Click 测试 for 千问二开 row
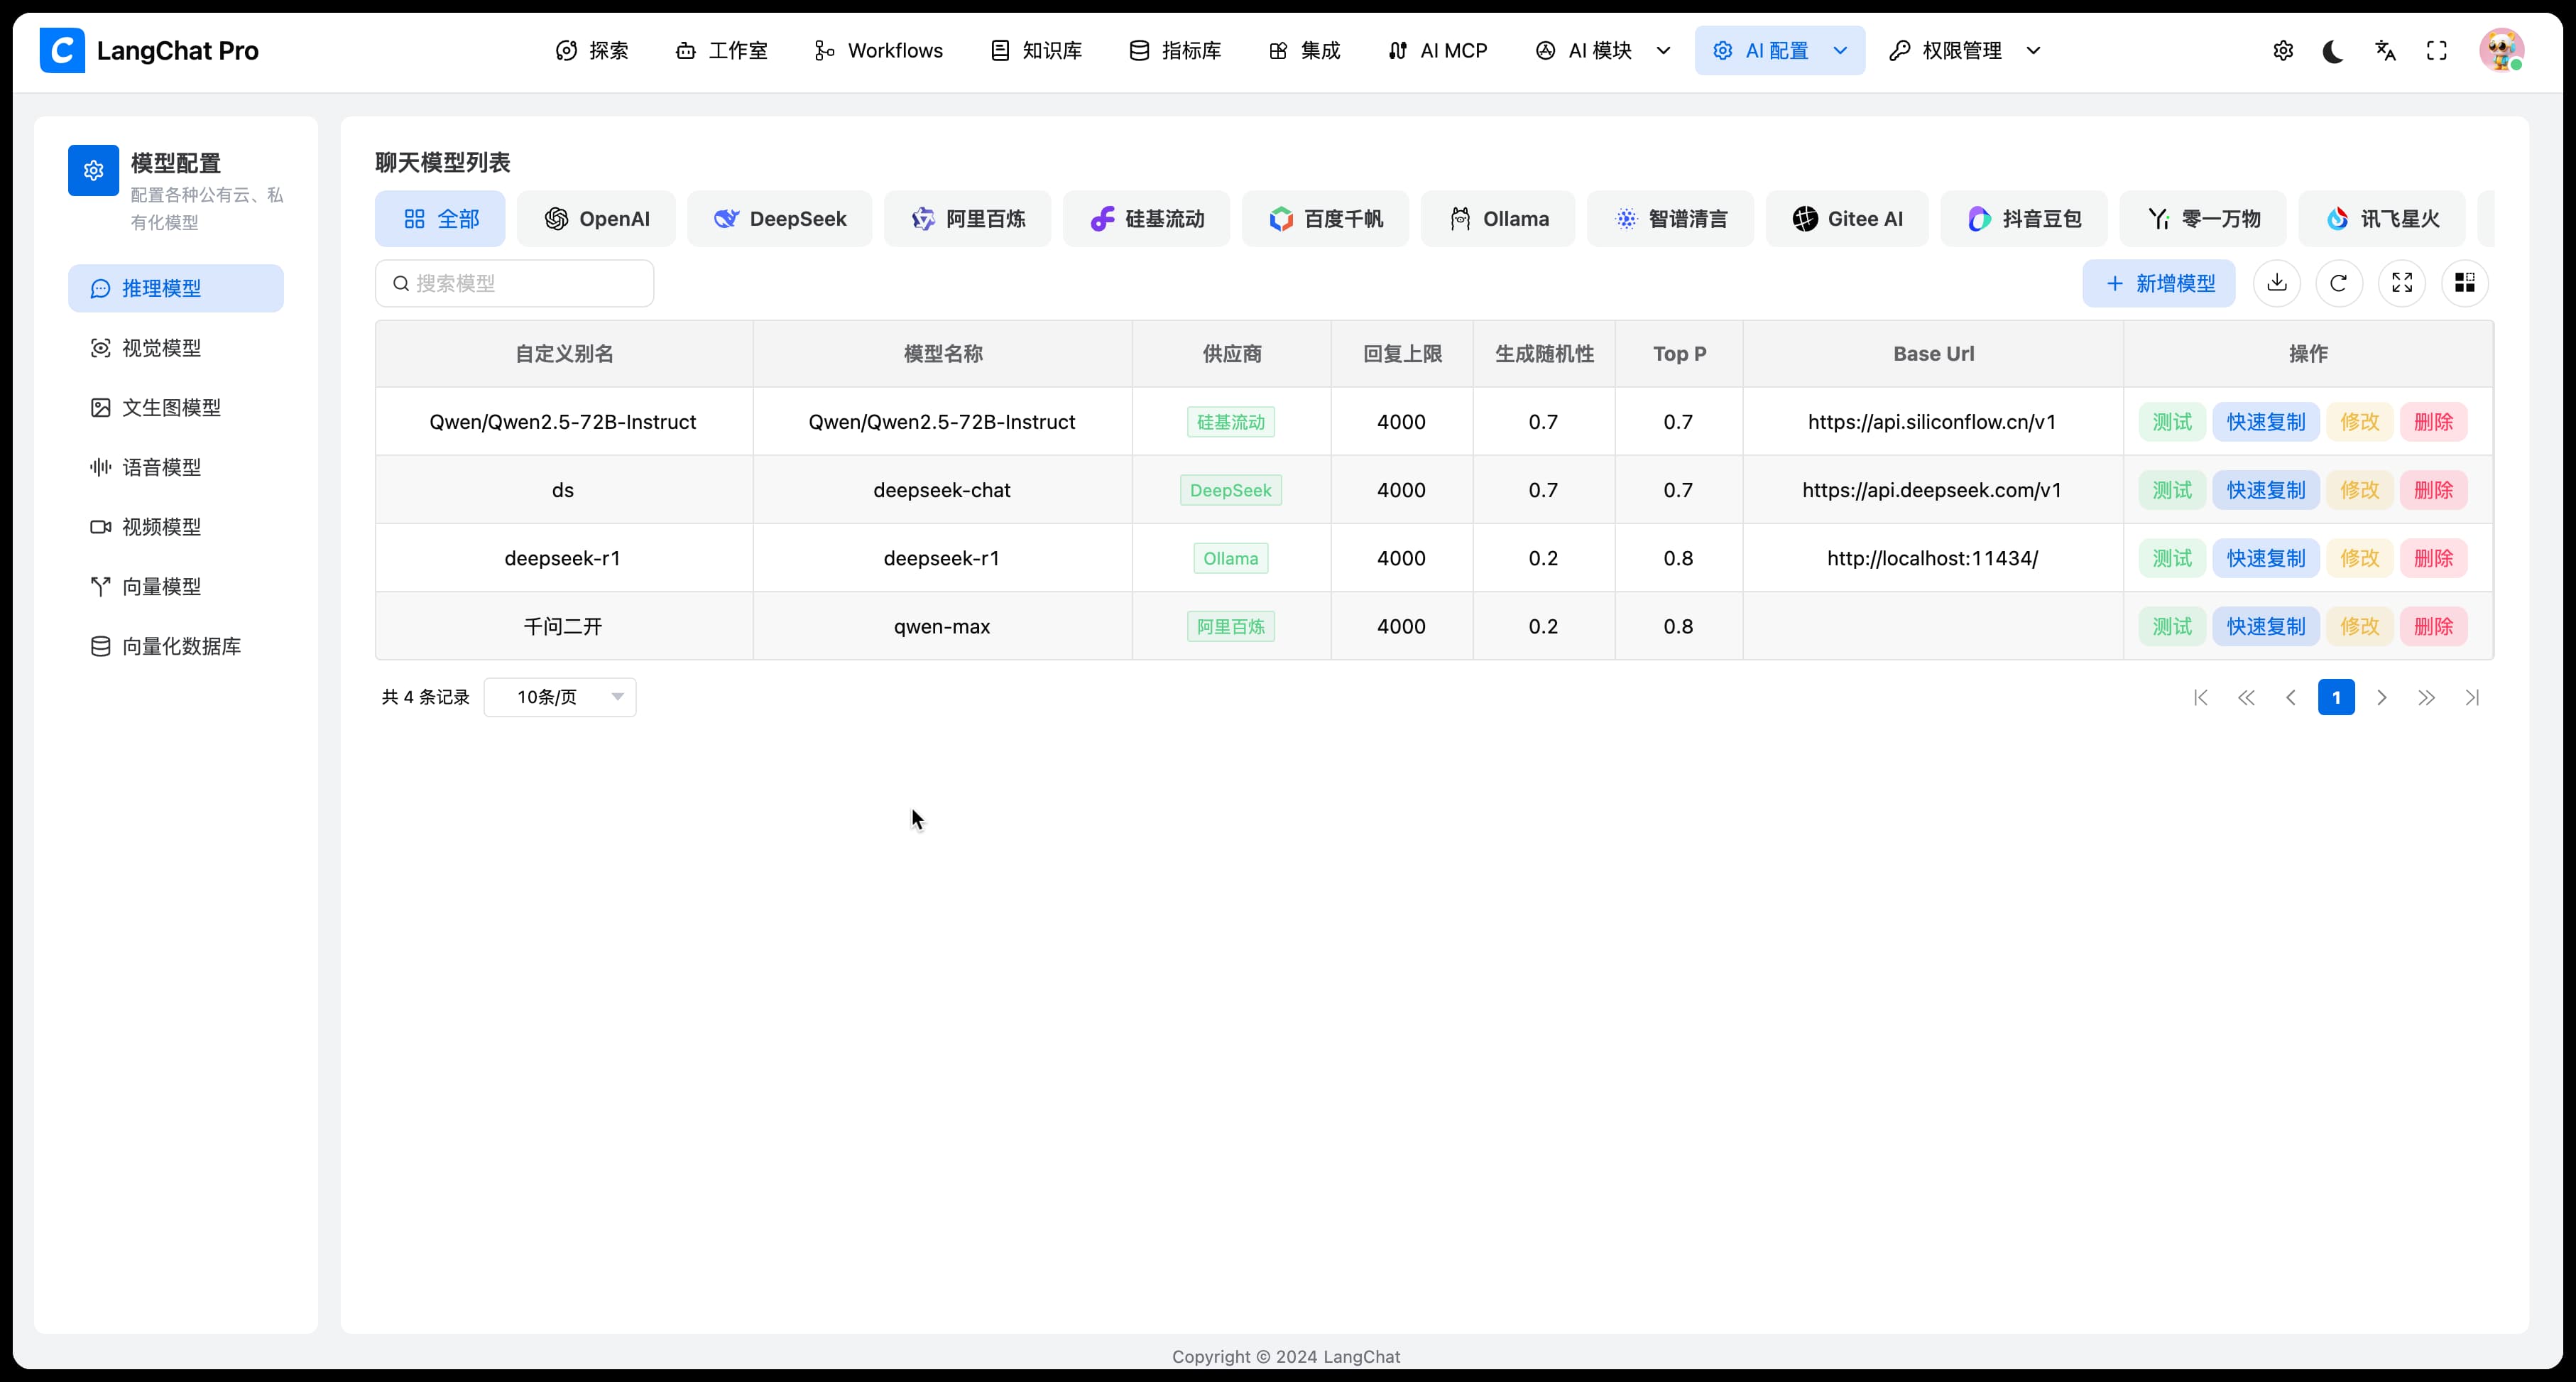The width and height of the screenshot is (2576, 1382). tap(2172, 626)
